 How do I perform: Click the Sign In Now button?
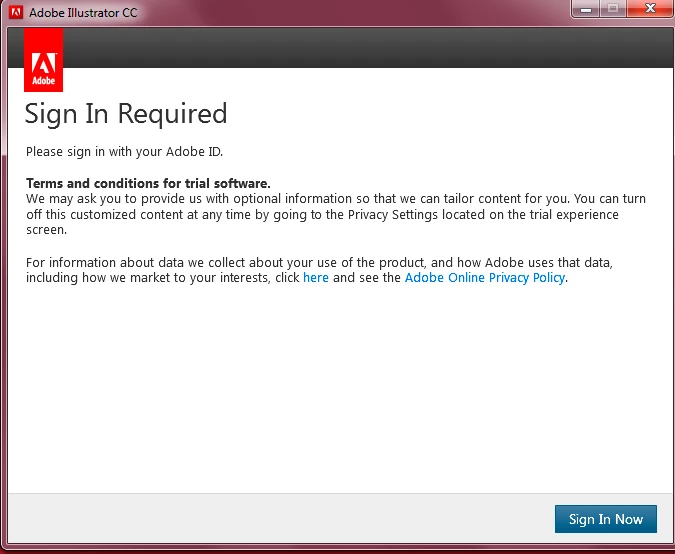pos(606,519)
